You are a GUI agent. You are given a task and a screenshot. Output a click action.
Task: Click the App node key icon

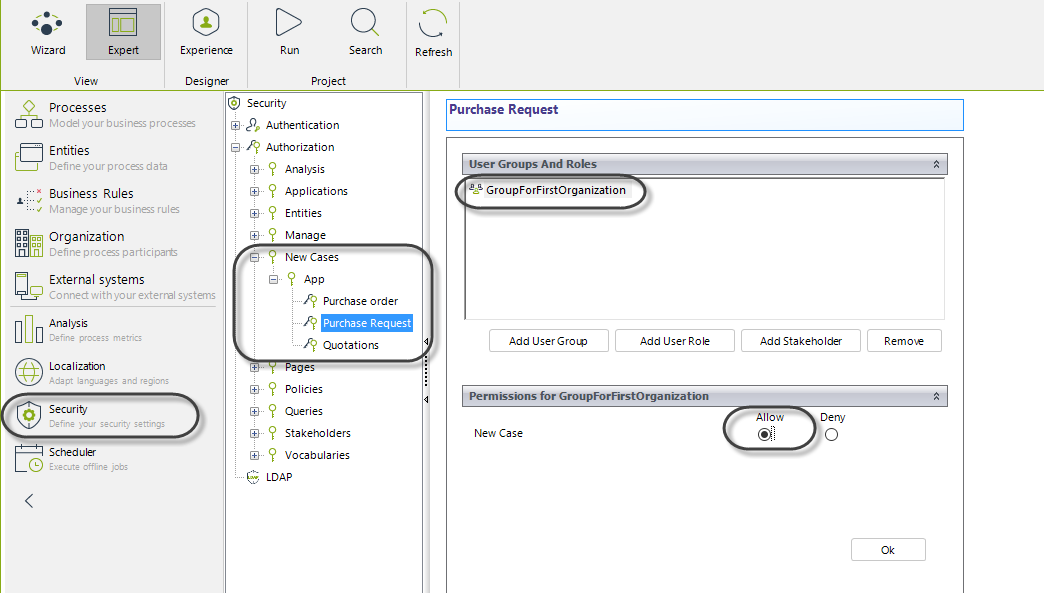coord(292,279)
